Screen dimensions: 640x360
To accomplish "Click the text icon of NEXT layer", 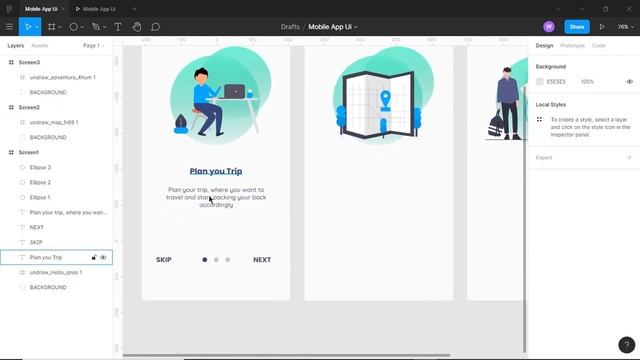I will point(22,227).
